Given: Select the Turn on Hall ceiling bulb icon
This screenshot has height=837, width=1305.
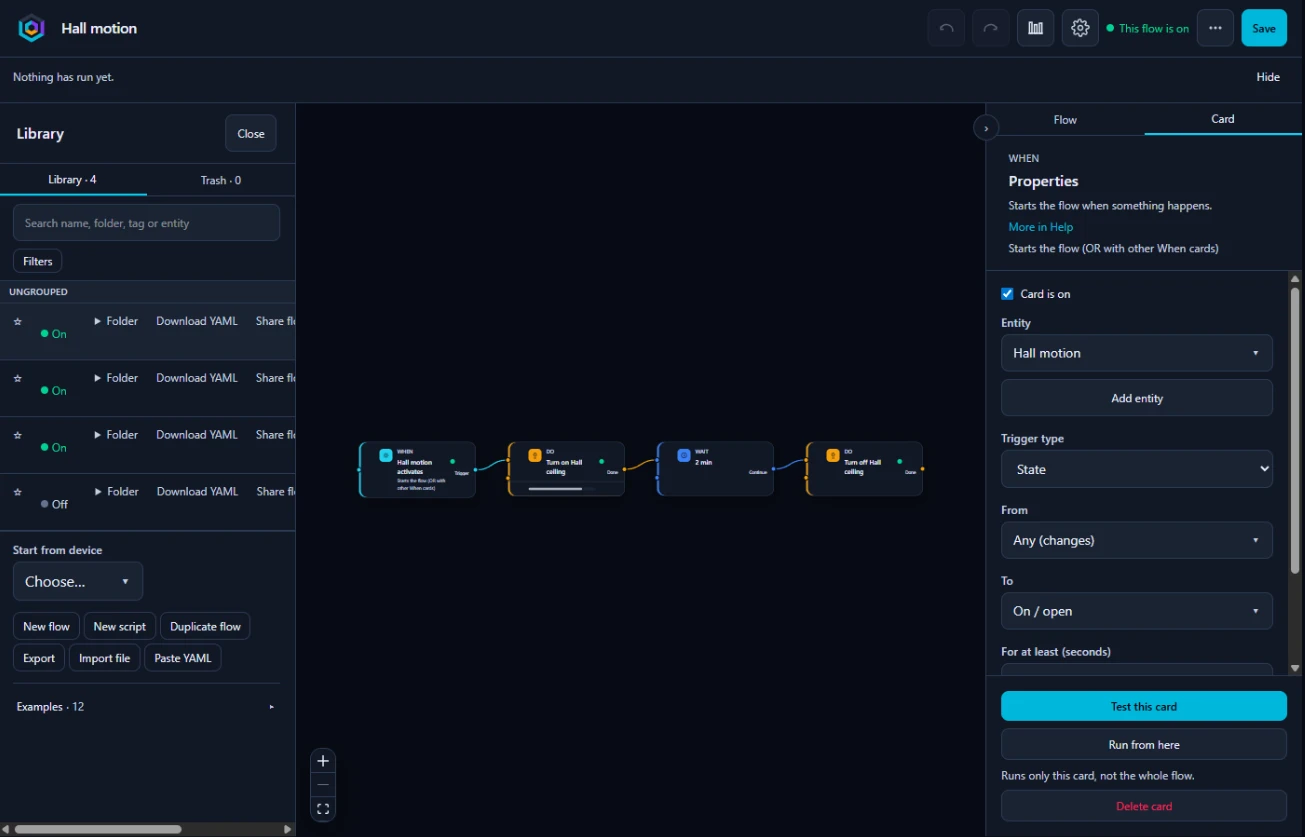Looking at the screenshot, I should click(x=535, y=455).
